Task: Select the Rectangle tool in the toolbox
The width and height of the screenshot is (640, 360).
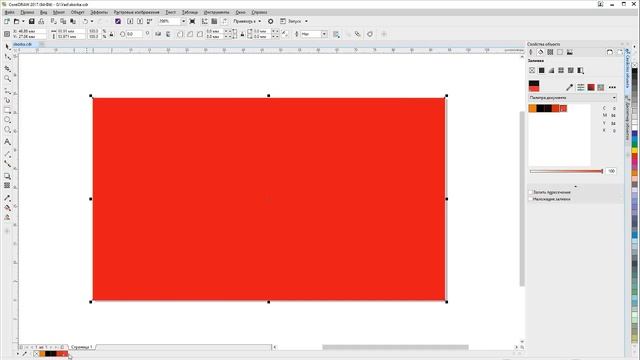Action: (x=7, y=110)
